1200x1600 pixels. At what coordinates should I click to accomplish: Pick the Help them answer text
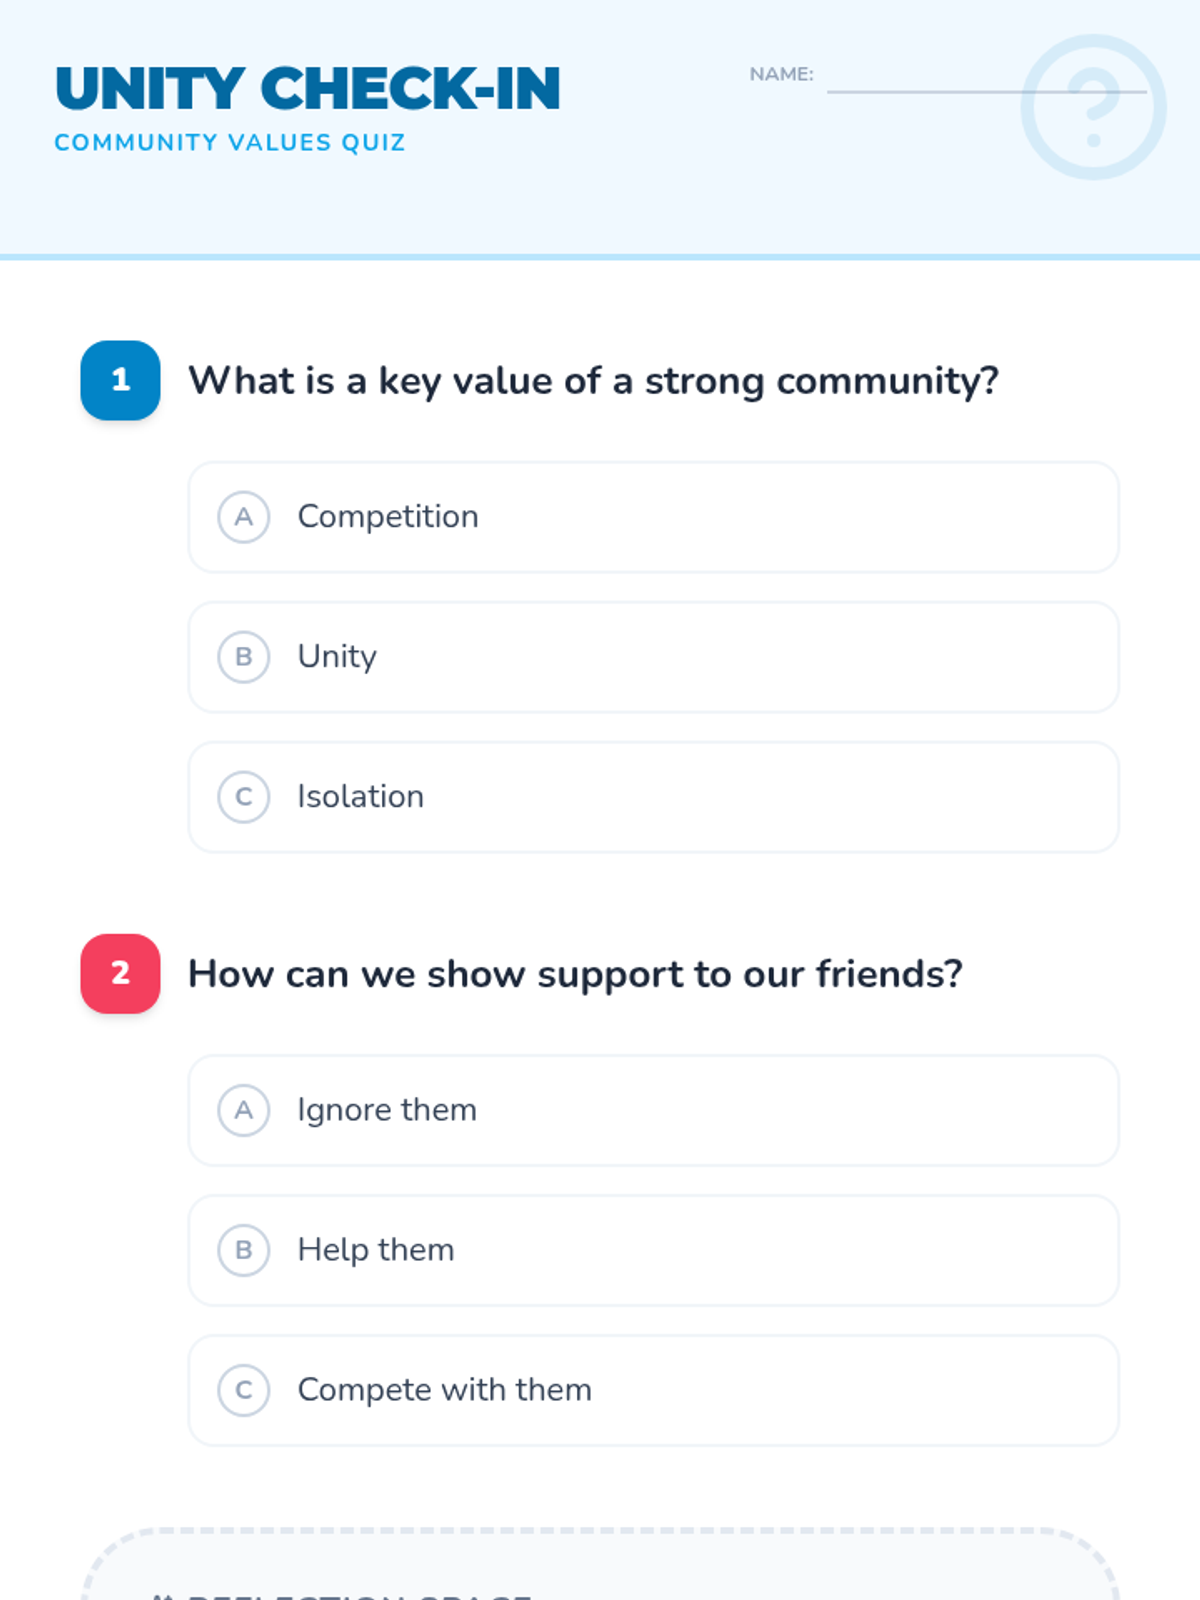pos(376,1250)
